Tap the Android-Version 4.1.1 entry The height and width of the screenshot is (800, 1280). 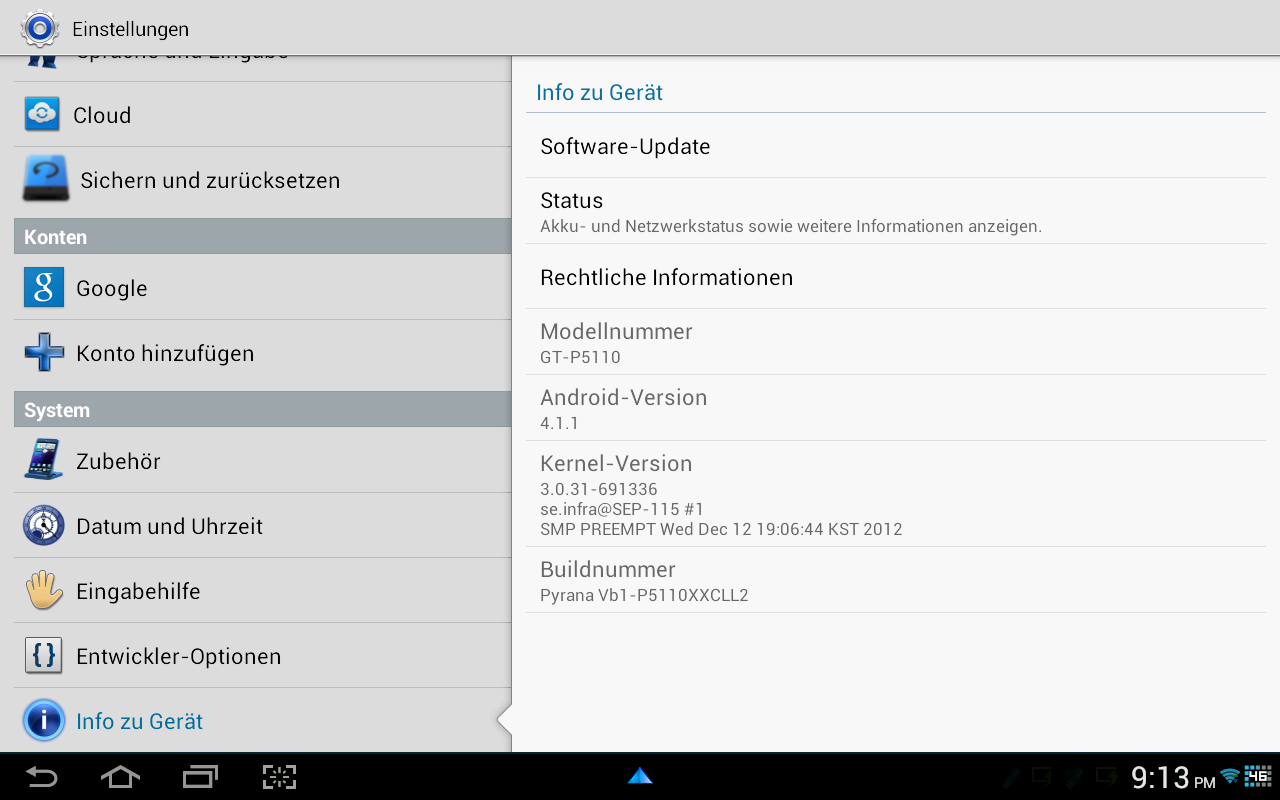click(x=895, y=409)
